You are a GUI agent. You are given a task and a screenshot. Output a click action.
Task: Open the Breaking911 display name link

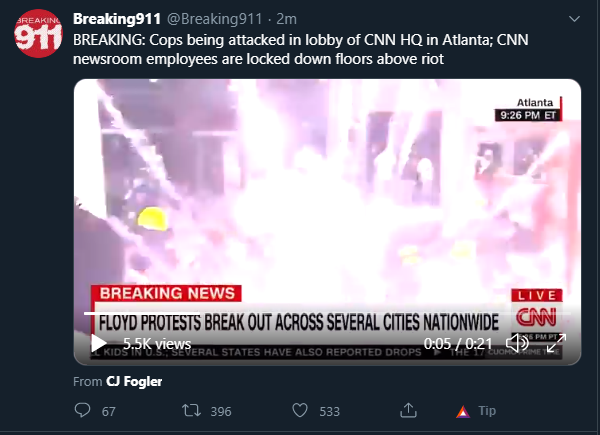coord(117,19)
